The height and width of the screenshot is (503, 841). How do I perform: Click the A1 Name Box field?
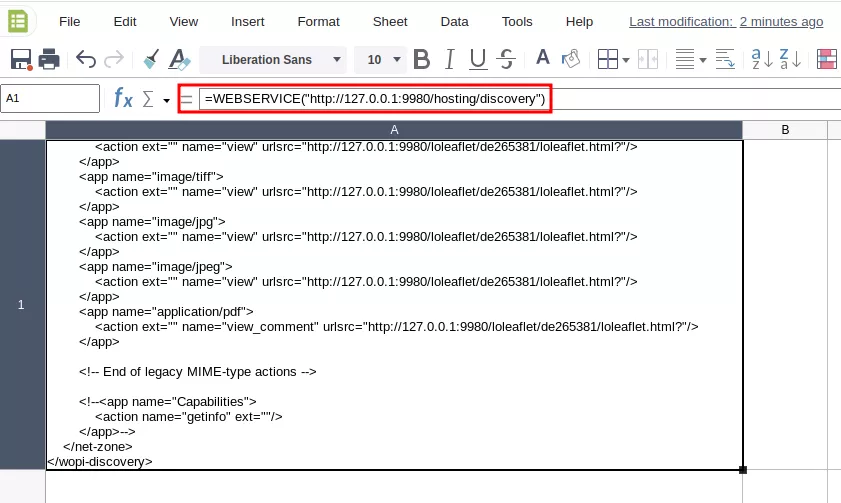click(50, 98)
